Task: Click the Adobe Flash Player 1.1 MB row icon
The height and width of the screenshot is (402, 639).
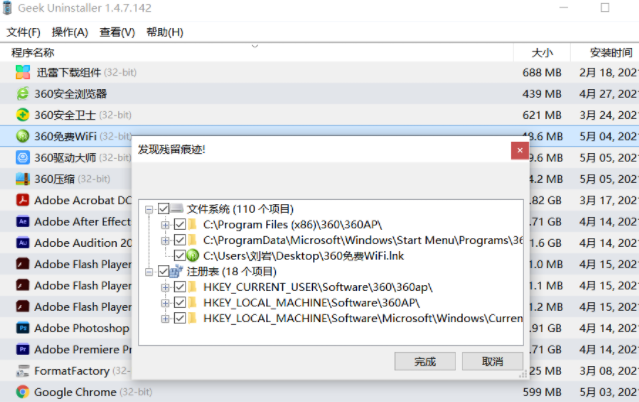Action: [x=23, y=285]
